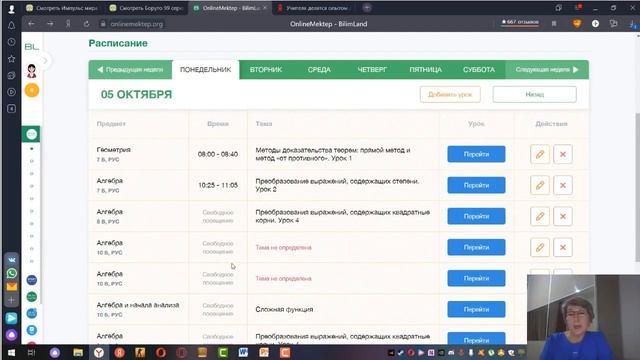Open PowerPoint icon in taskbar

264,352
